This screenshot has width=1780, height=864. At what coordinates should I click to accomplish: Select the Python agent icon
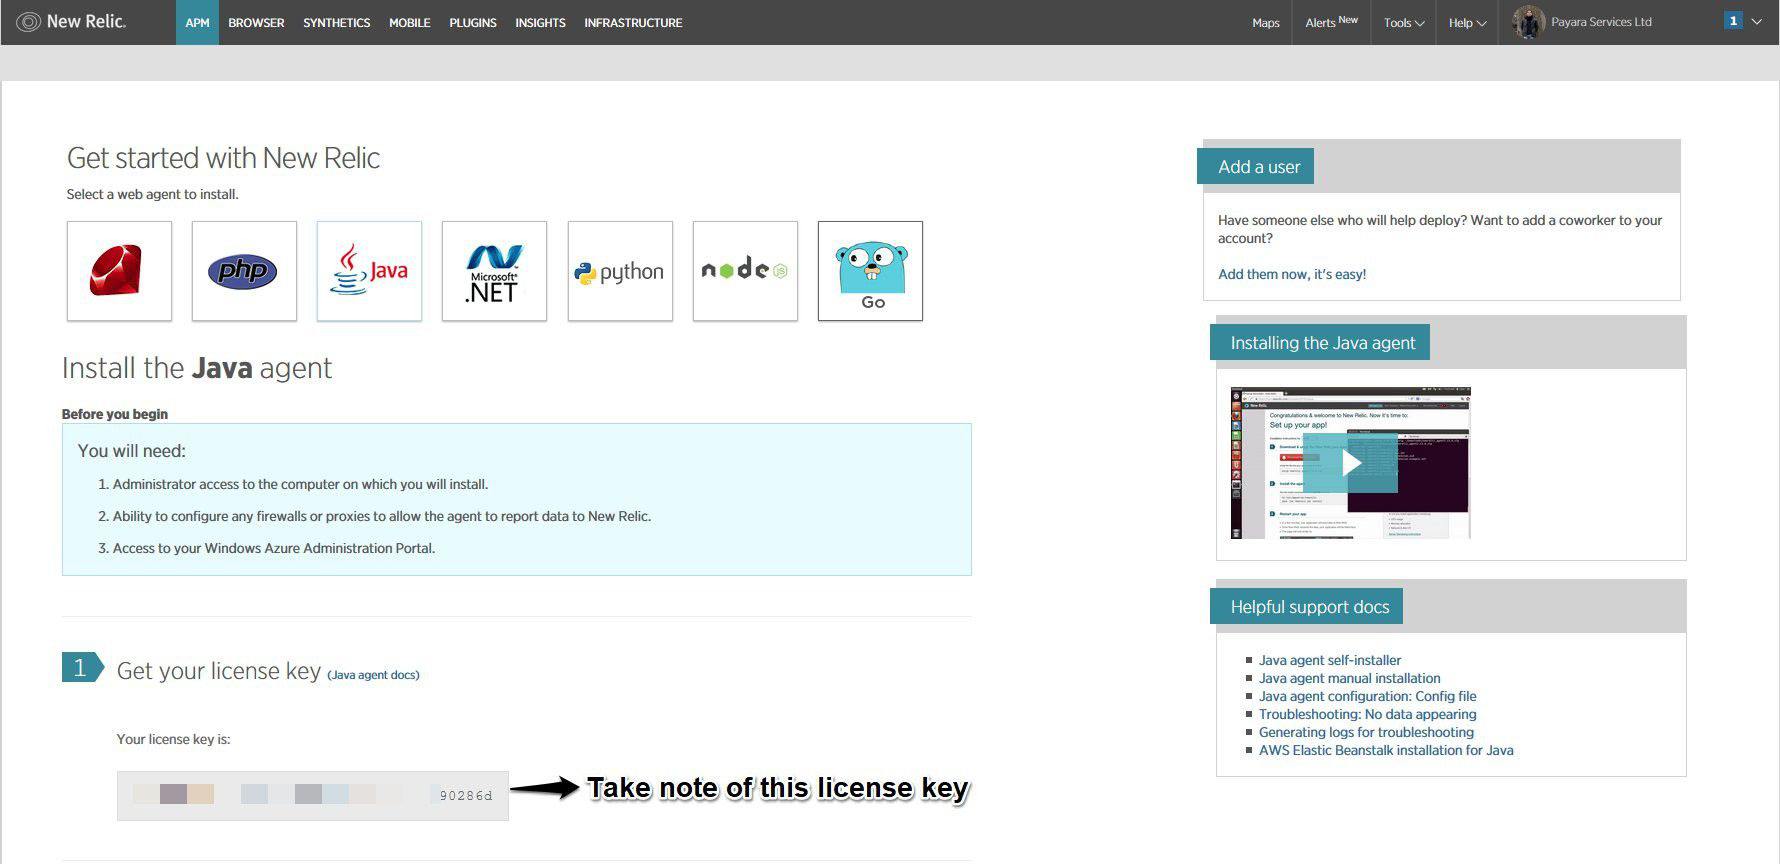pyautogui.click(x=620, y=271)
